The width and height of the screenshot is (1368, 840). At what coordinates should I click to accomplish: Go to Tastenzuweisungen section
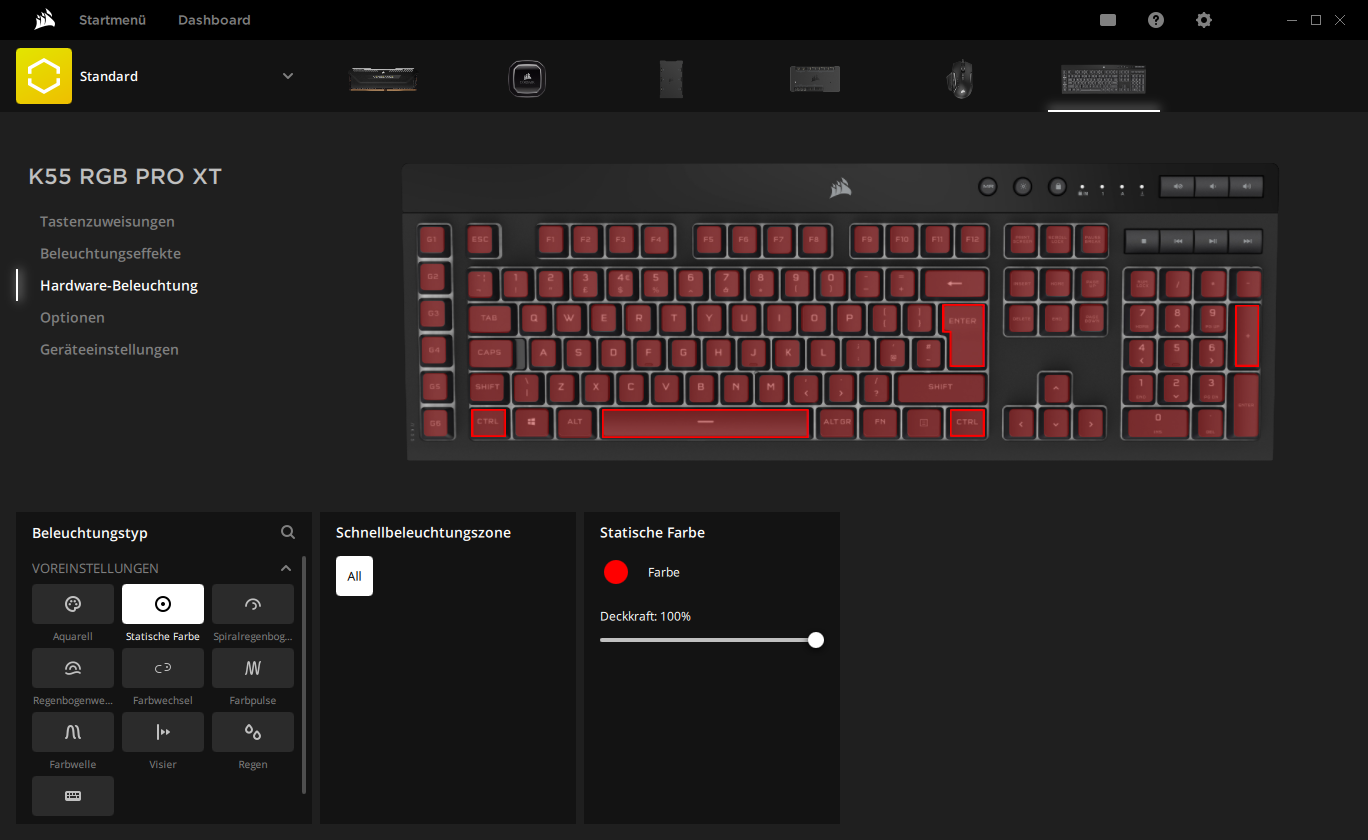pos(107,221)
